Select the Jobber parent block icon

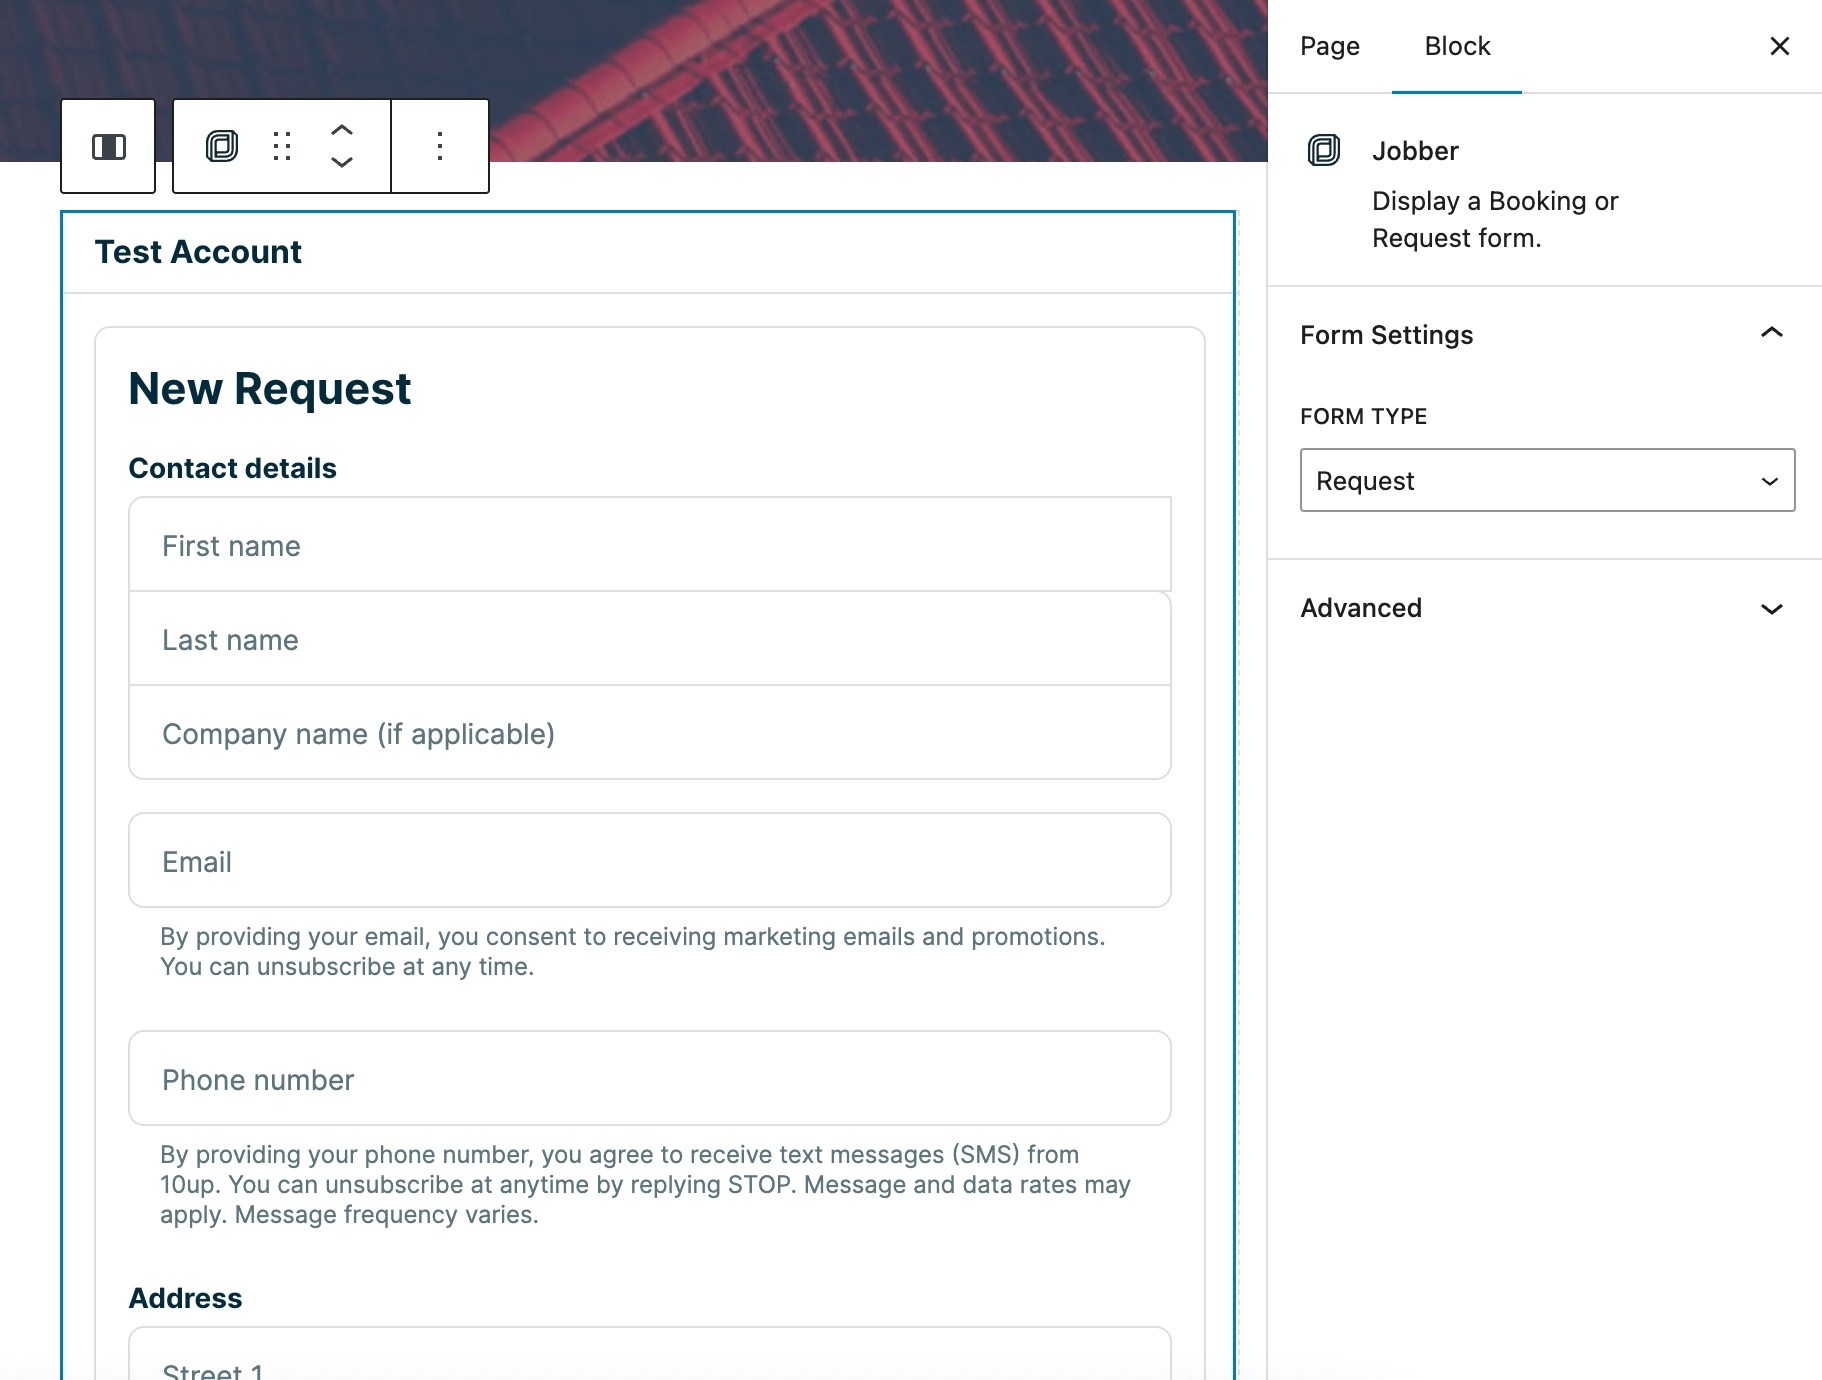pos(222,146)
